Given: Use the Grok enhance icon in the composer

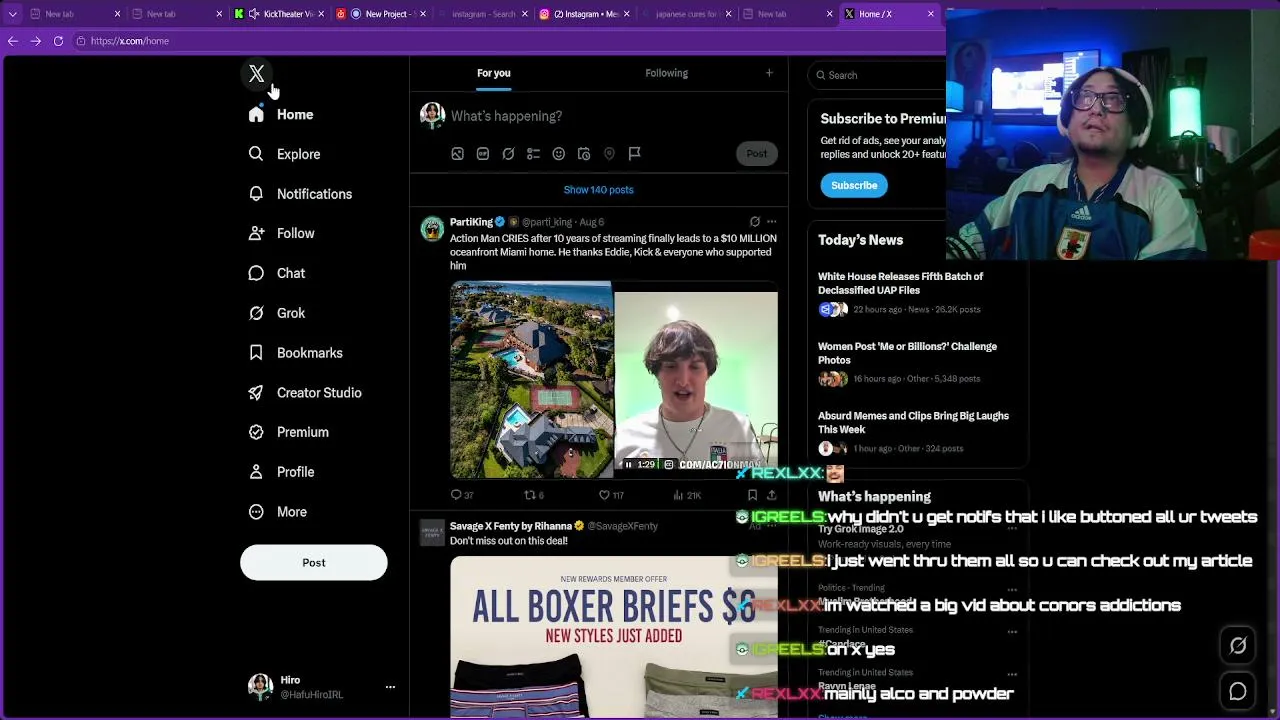Looking at the screenshot, I should pyautogui.click(x=508, y=154).
